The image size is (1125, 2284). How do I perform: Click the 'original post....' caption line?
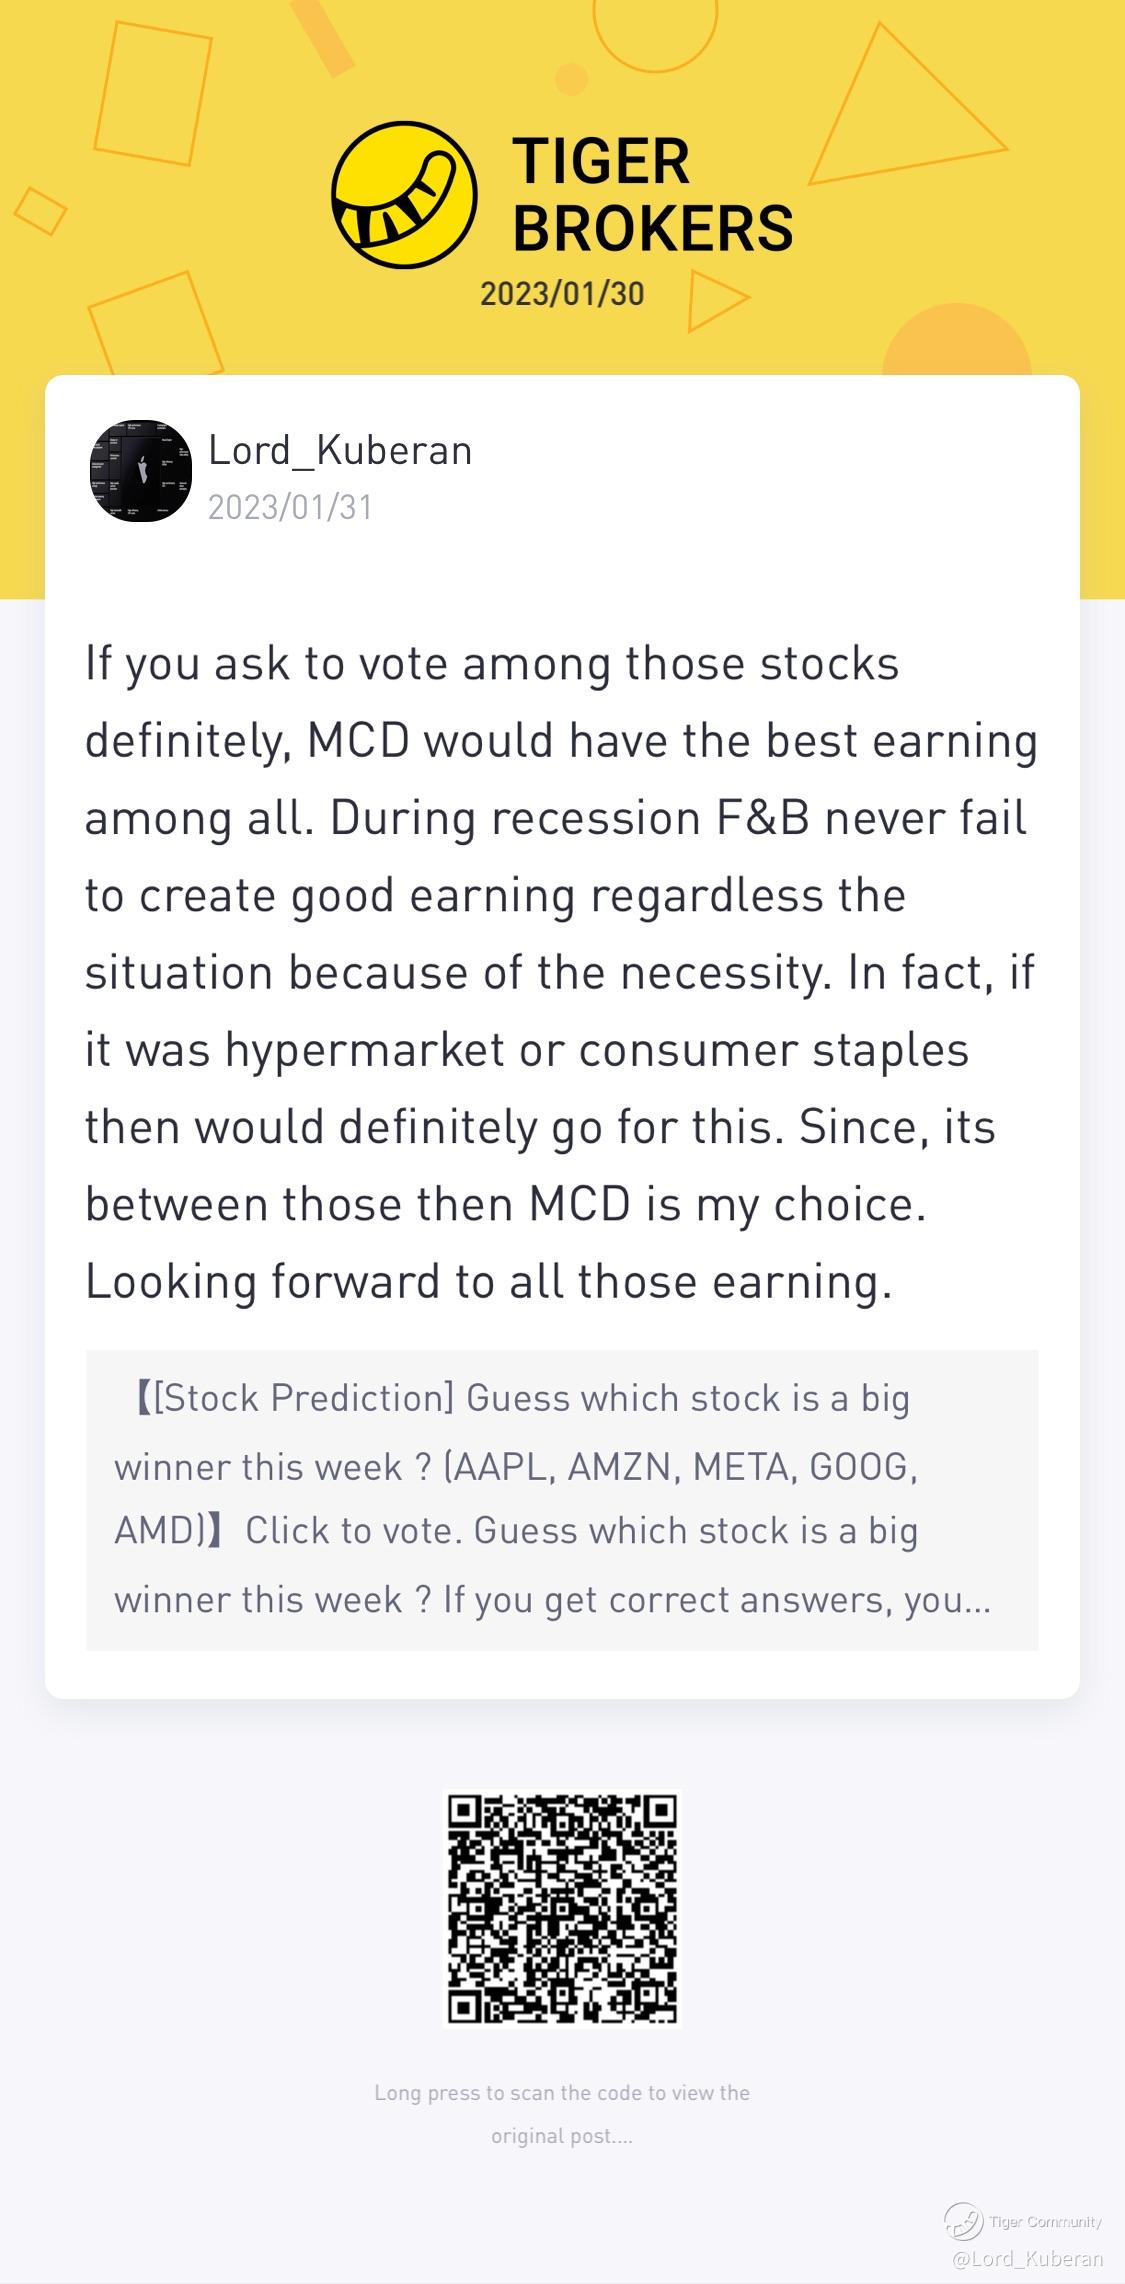pos(562,2136)
